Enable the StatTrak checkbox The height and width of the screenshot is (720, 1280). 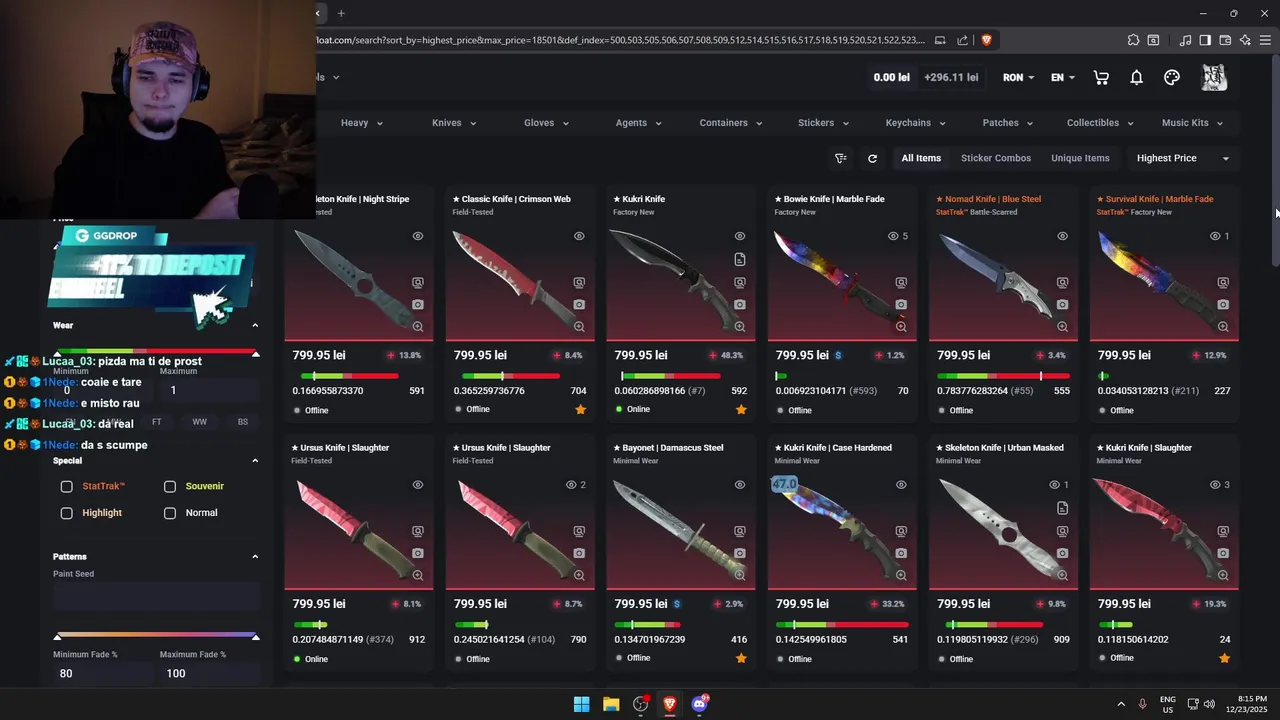[x=67, y=486]
